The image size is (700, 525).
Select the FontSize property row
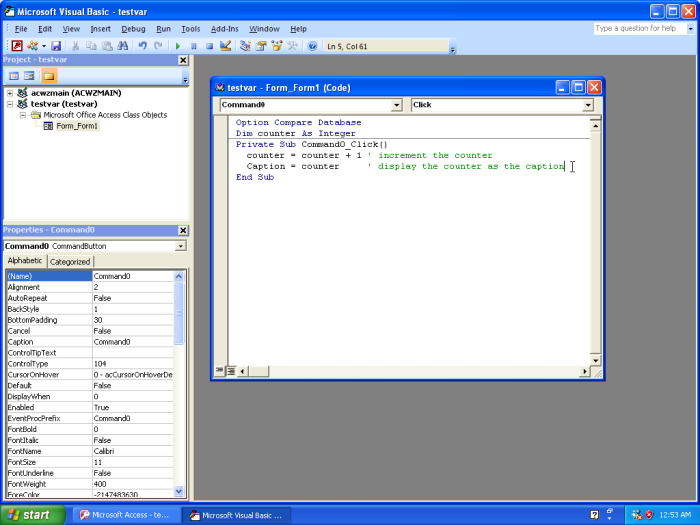click(x=90, y=462)
